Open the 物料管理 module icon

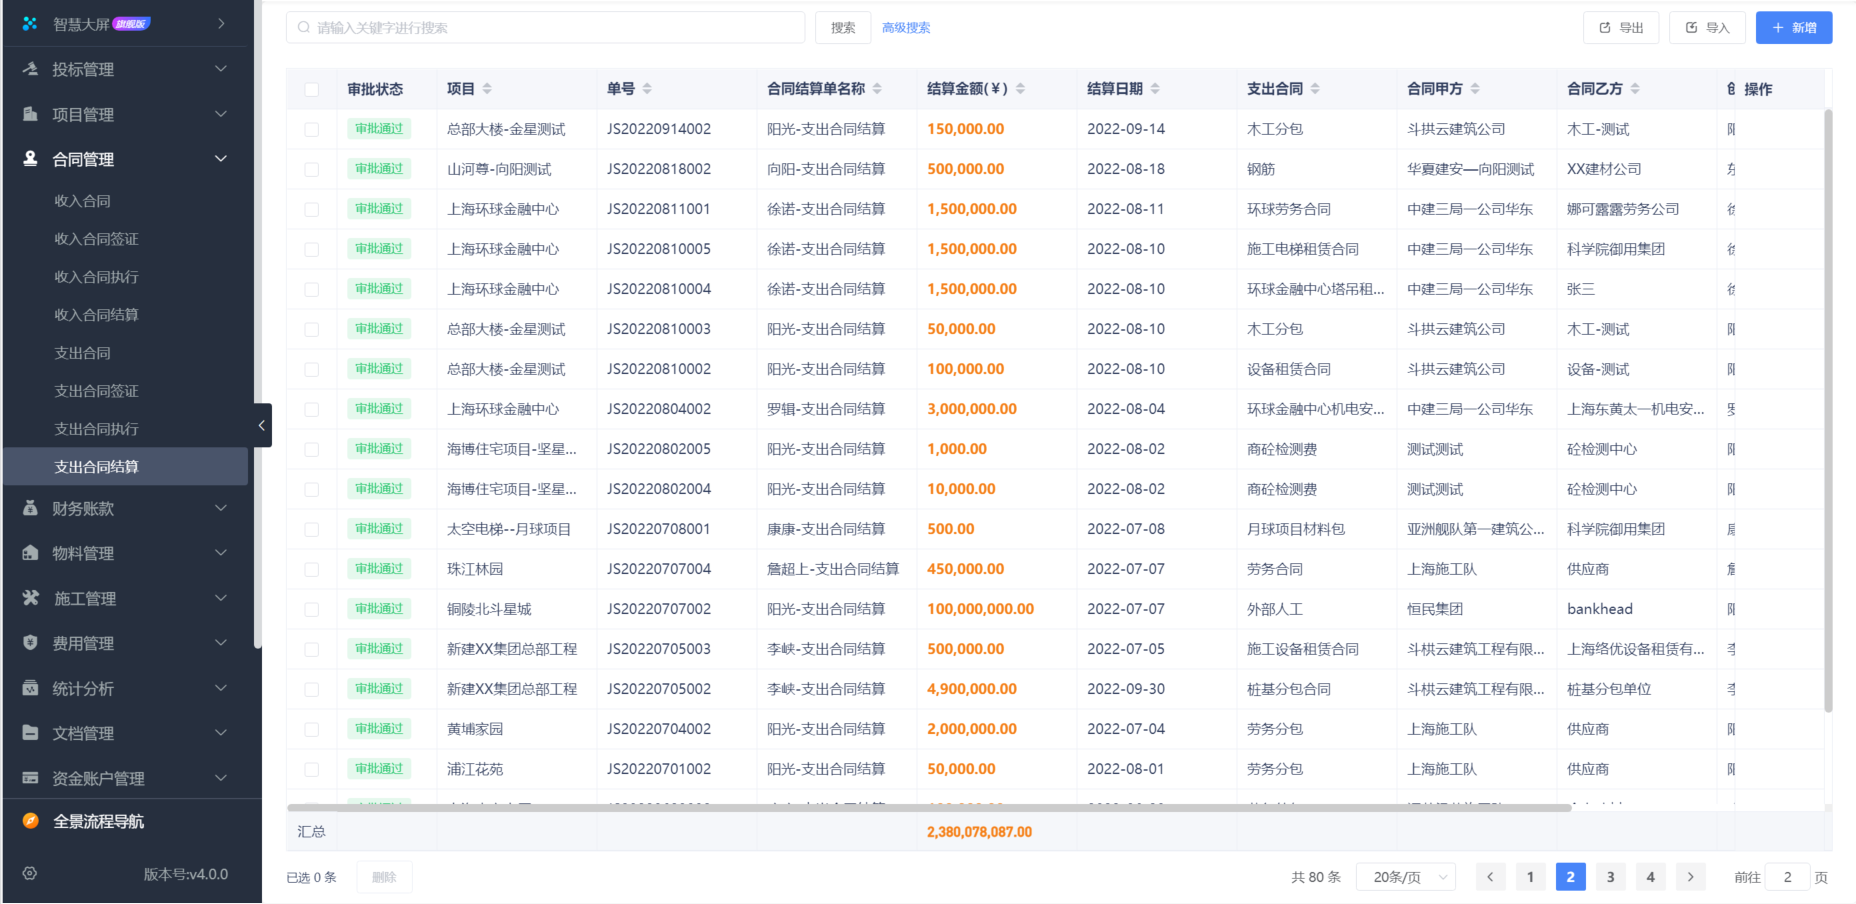[30, 553]
